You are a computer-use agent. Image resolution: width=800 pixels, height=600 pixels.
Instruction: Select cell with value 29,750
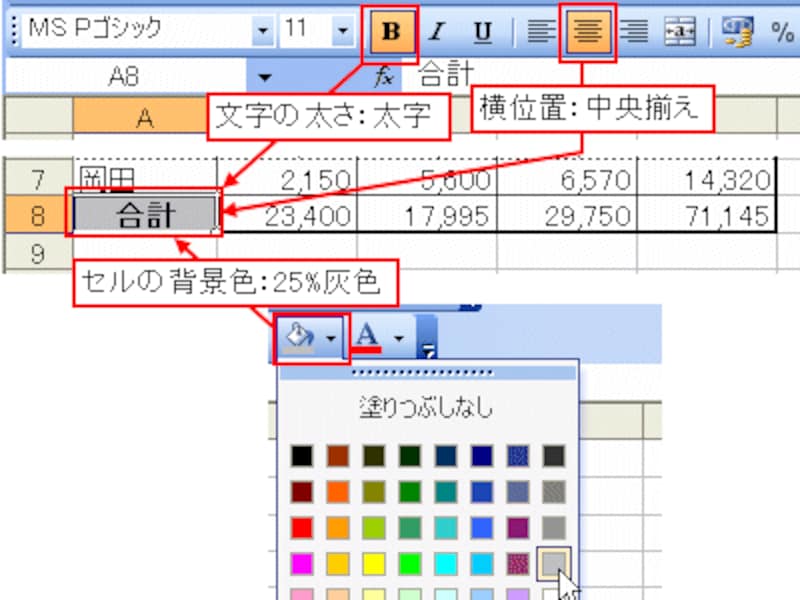567,214
